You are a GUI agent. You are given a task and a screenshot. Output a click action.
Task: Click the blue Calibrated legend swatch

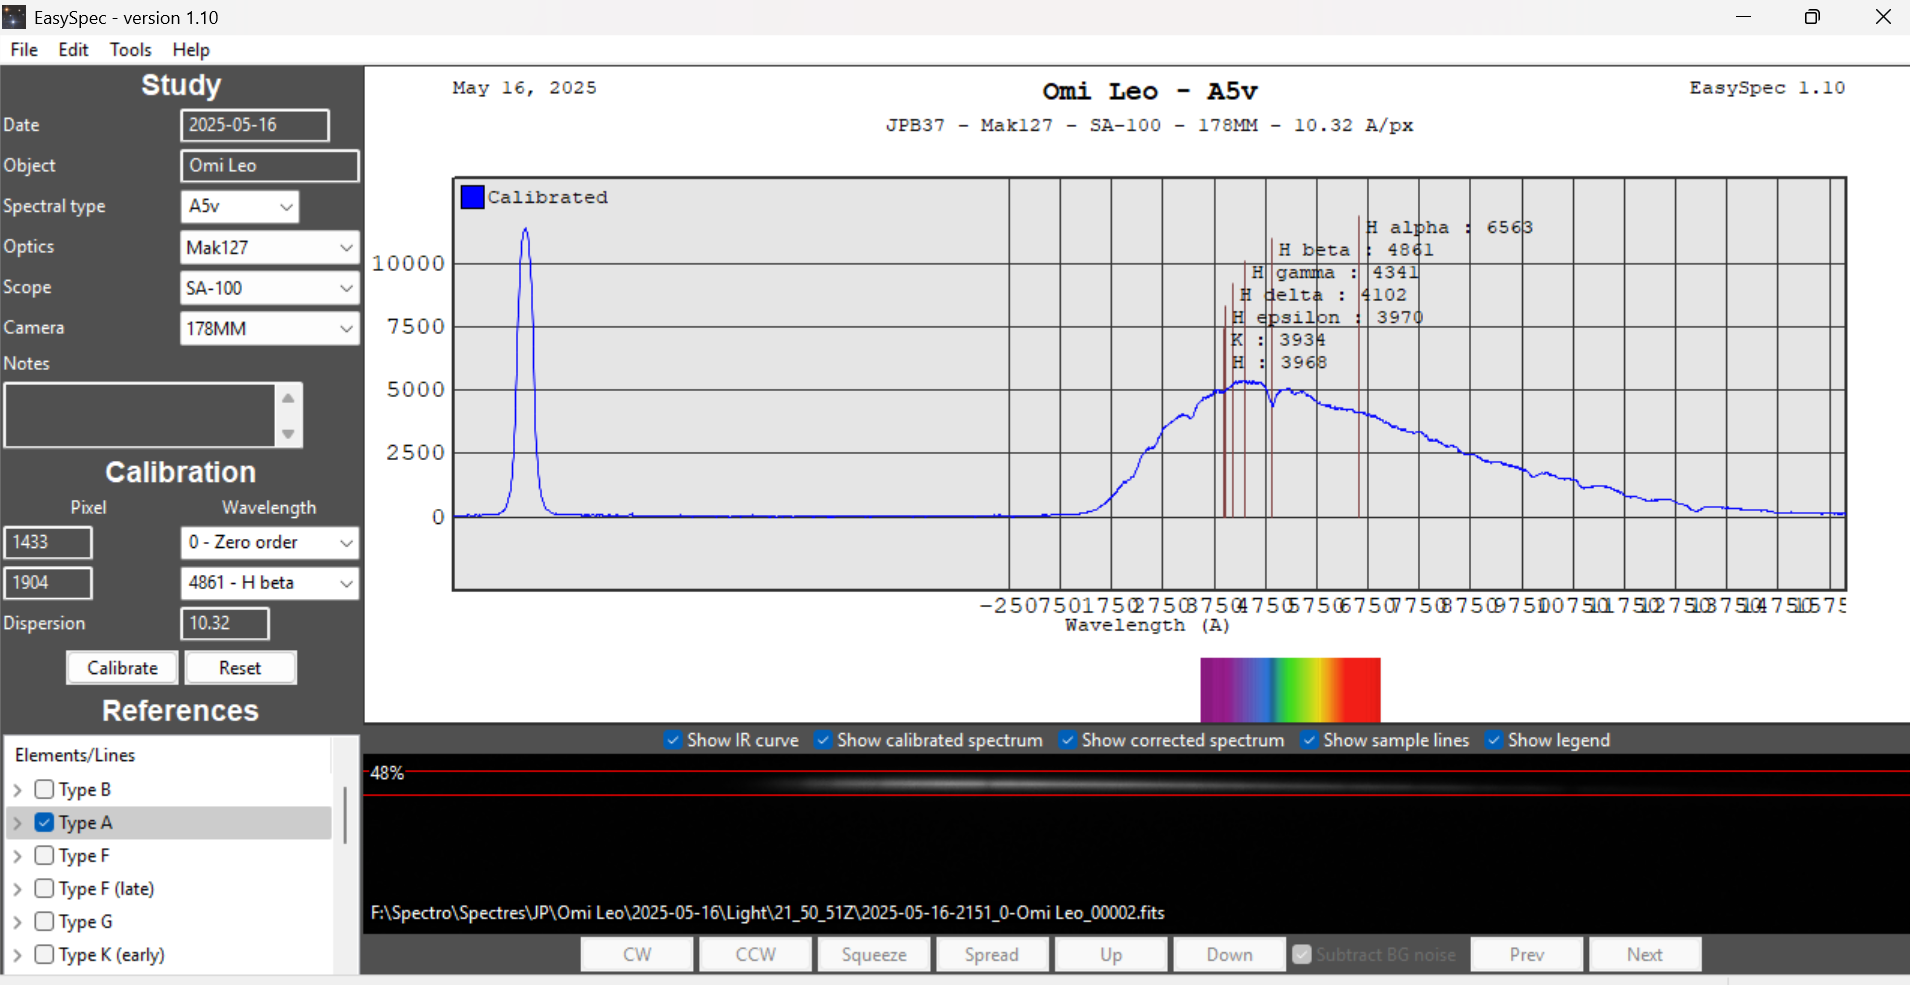pos(472,197)
